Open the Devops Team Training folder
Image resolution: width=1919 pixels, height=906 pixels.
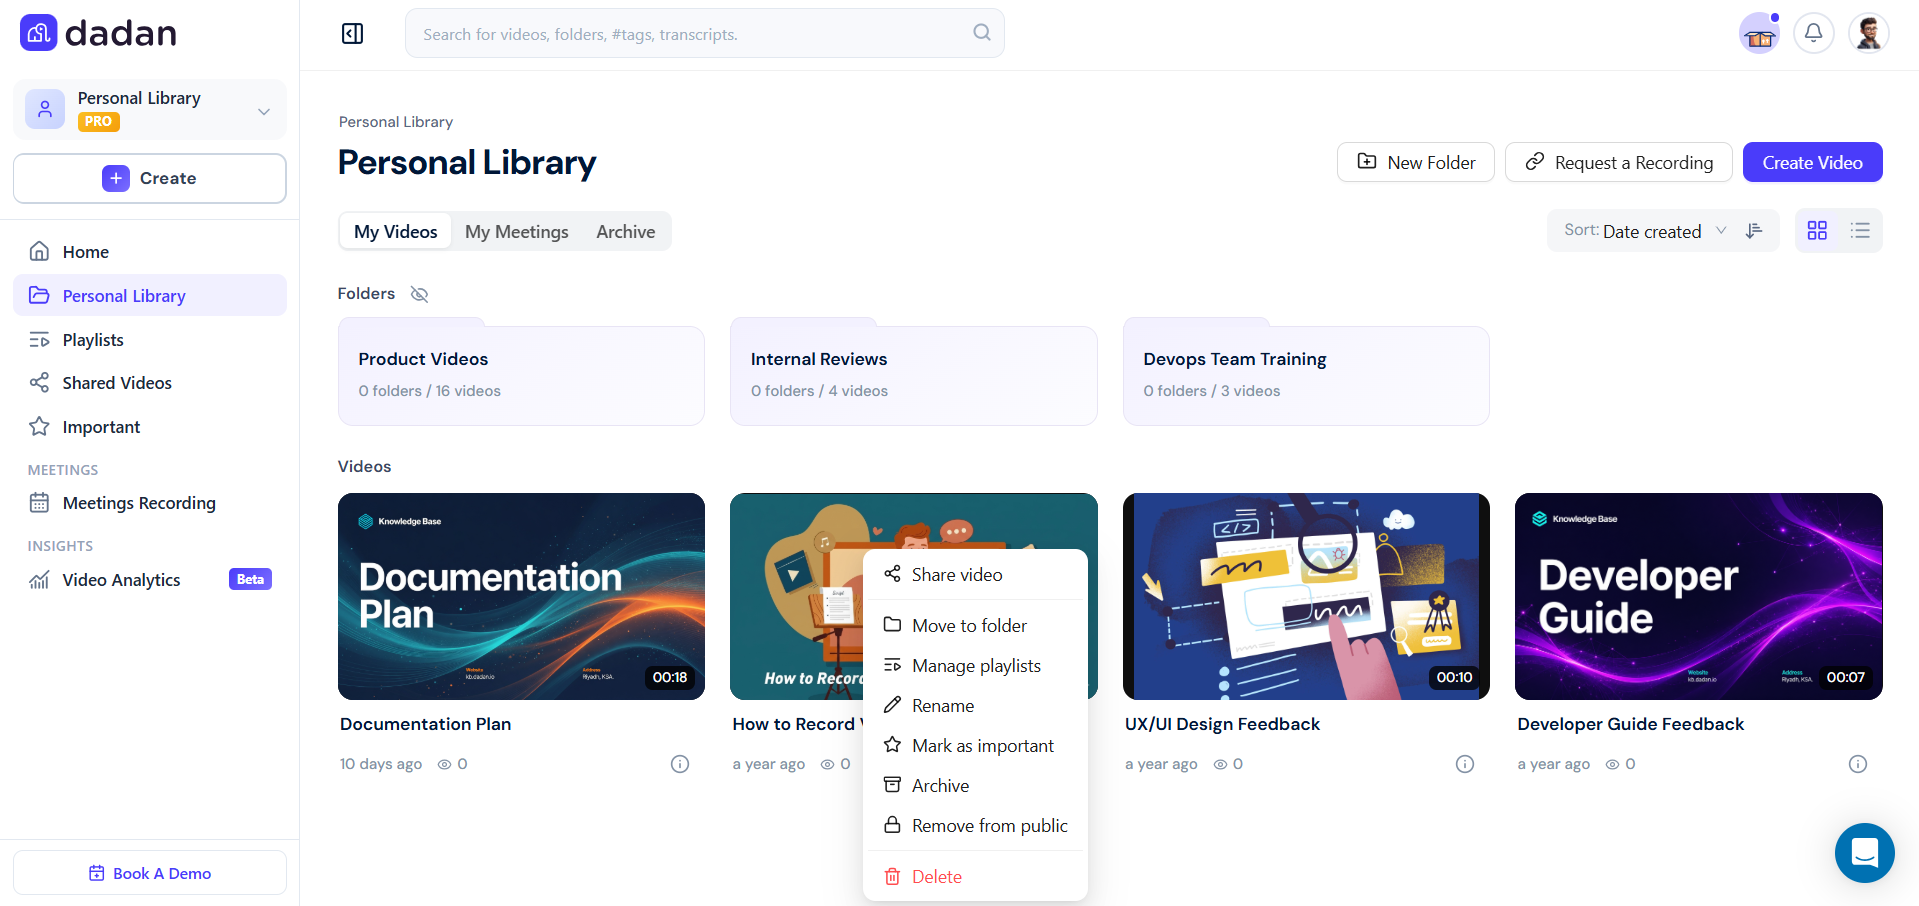1306,374
